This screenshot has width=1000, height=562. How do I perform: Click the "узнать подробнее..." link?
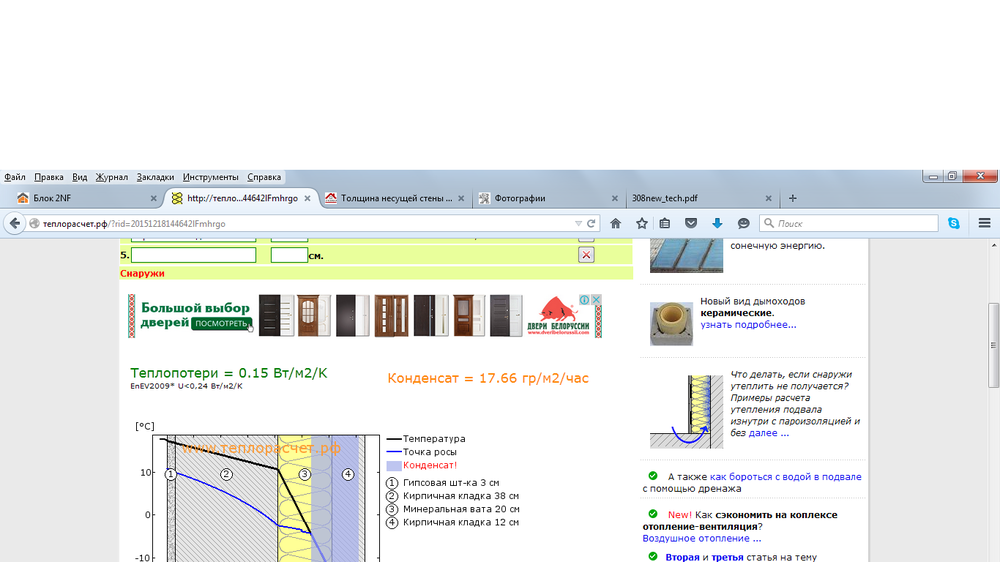tap(748, 325)
